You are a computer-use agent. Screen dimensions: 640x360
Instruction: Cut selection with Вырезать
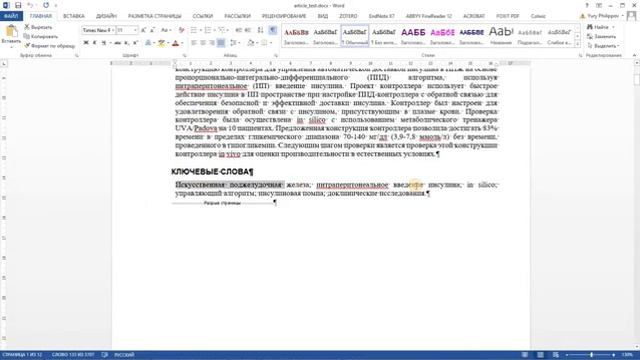click(x=38, y=27)
